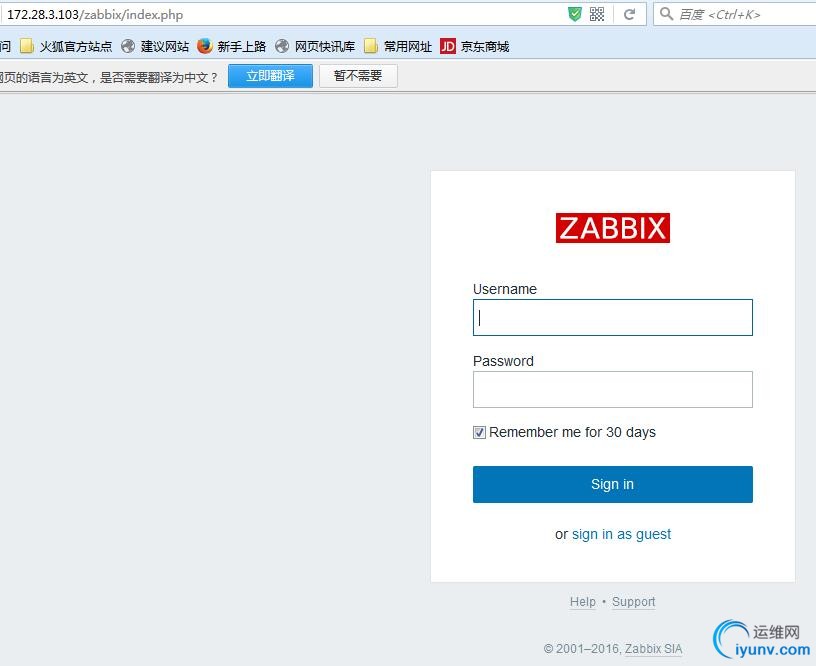Screen dimensions: 816x666
Task: Open the 建议网站 bookmark
Action: [155, 46]
